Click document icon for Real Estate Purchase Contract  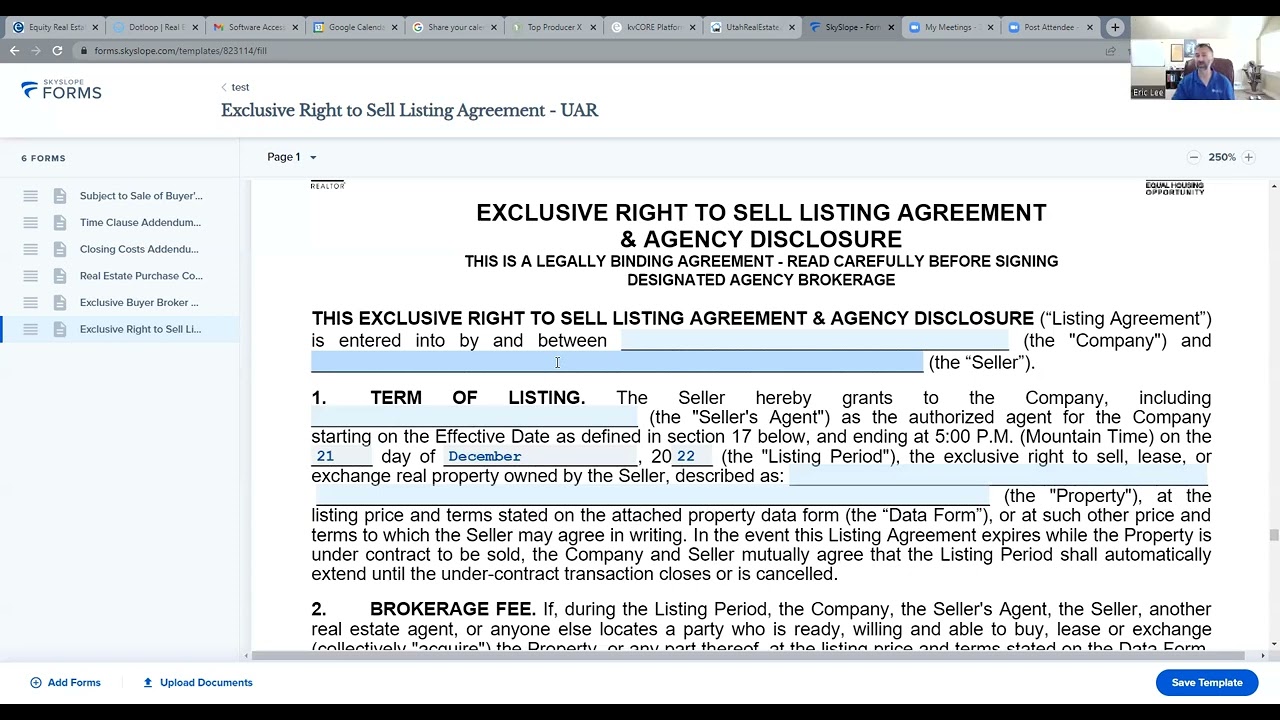click(x=60, y=276)
